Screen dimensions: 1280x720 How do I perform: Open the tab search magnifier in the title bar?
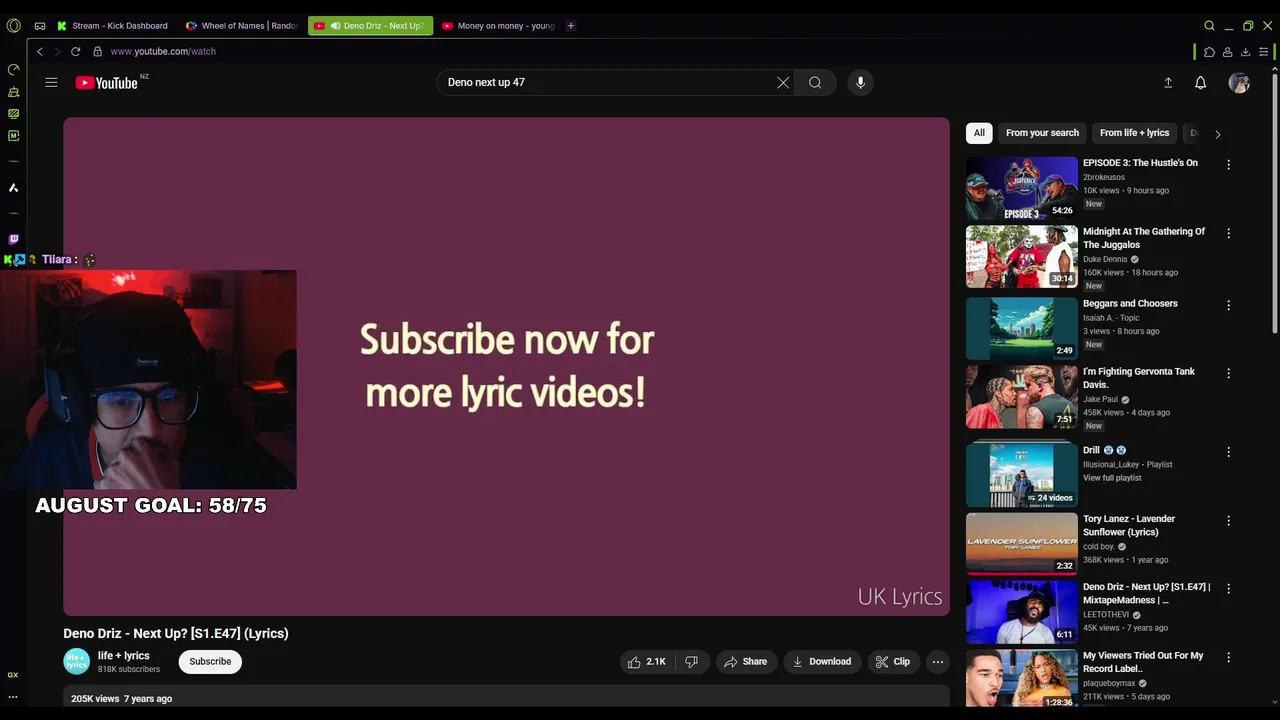coord(1209,26)
